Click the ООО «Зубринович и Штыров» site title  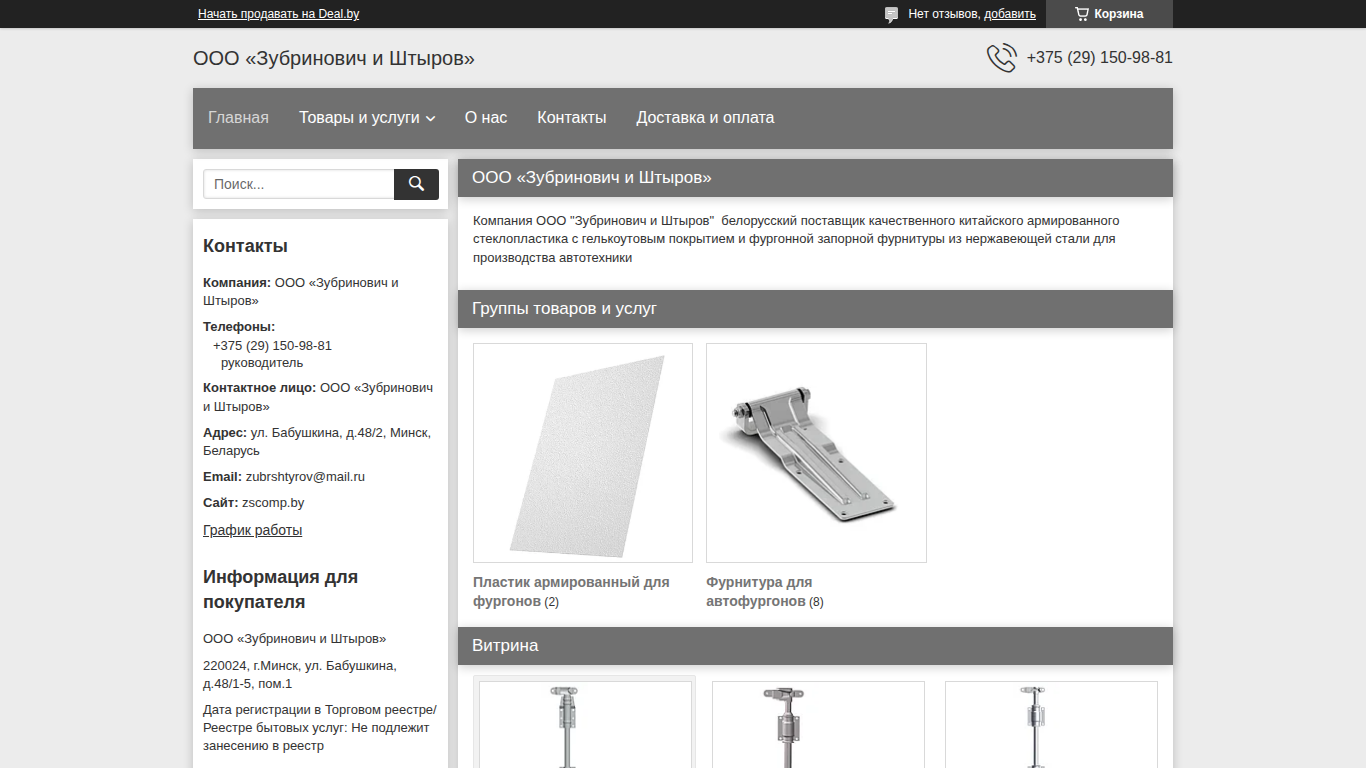tap(334, 59)
